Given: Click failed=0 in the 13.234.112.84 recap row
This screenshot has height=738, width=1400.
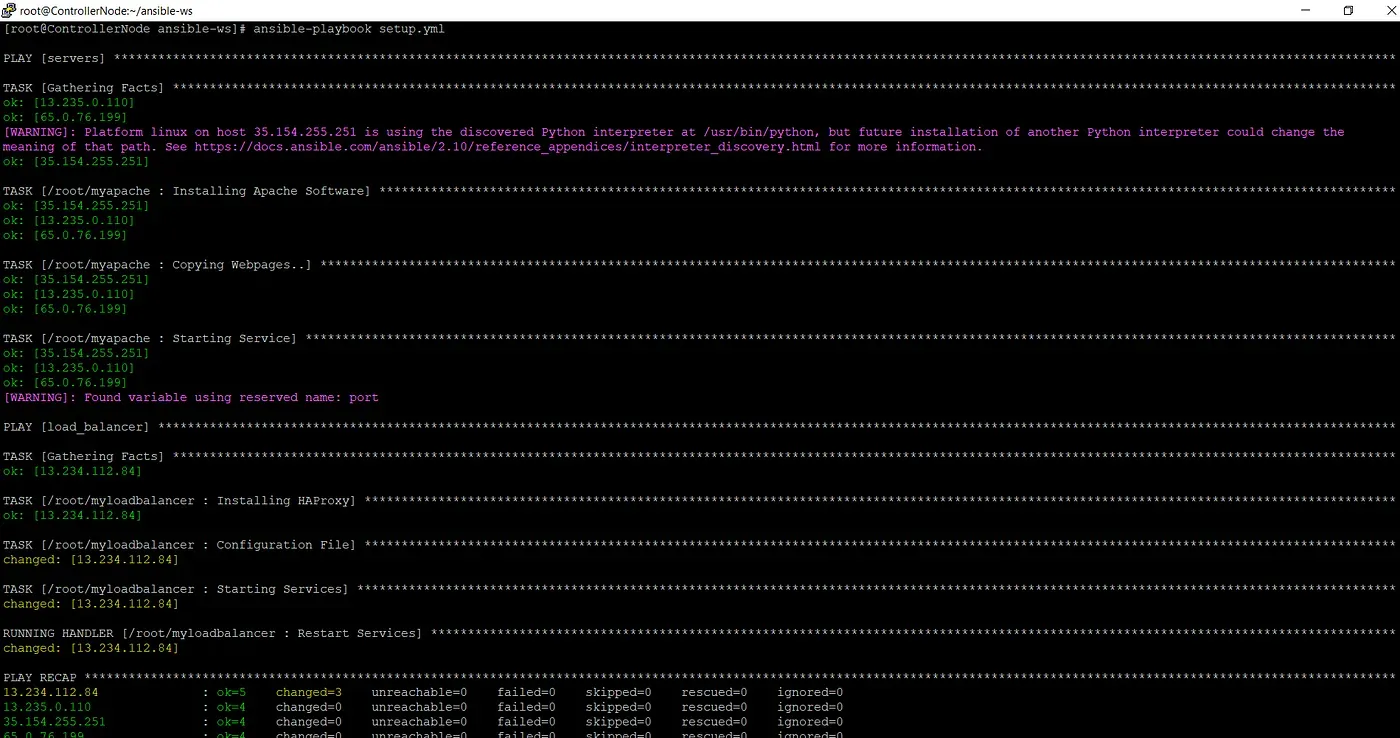Looking at the screenshot, I should 526,692.
